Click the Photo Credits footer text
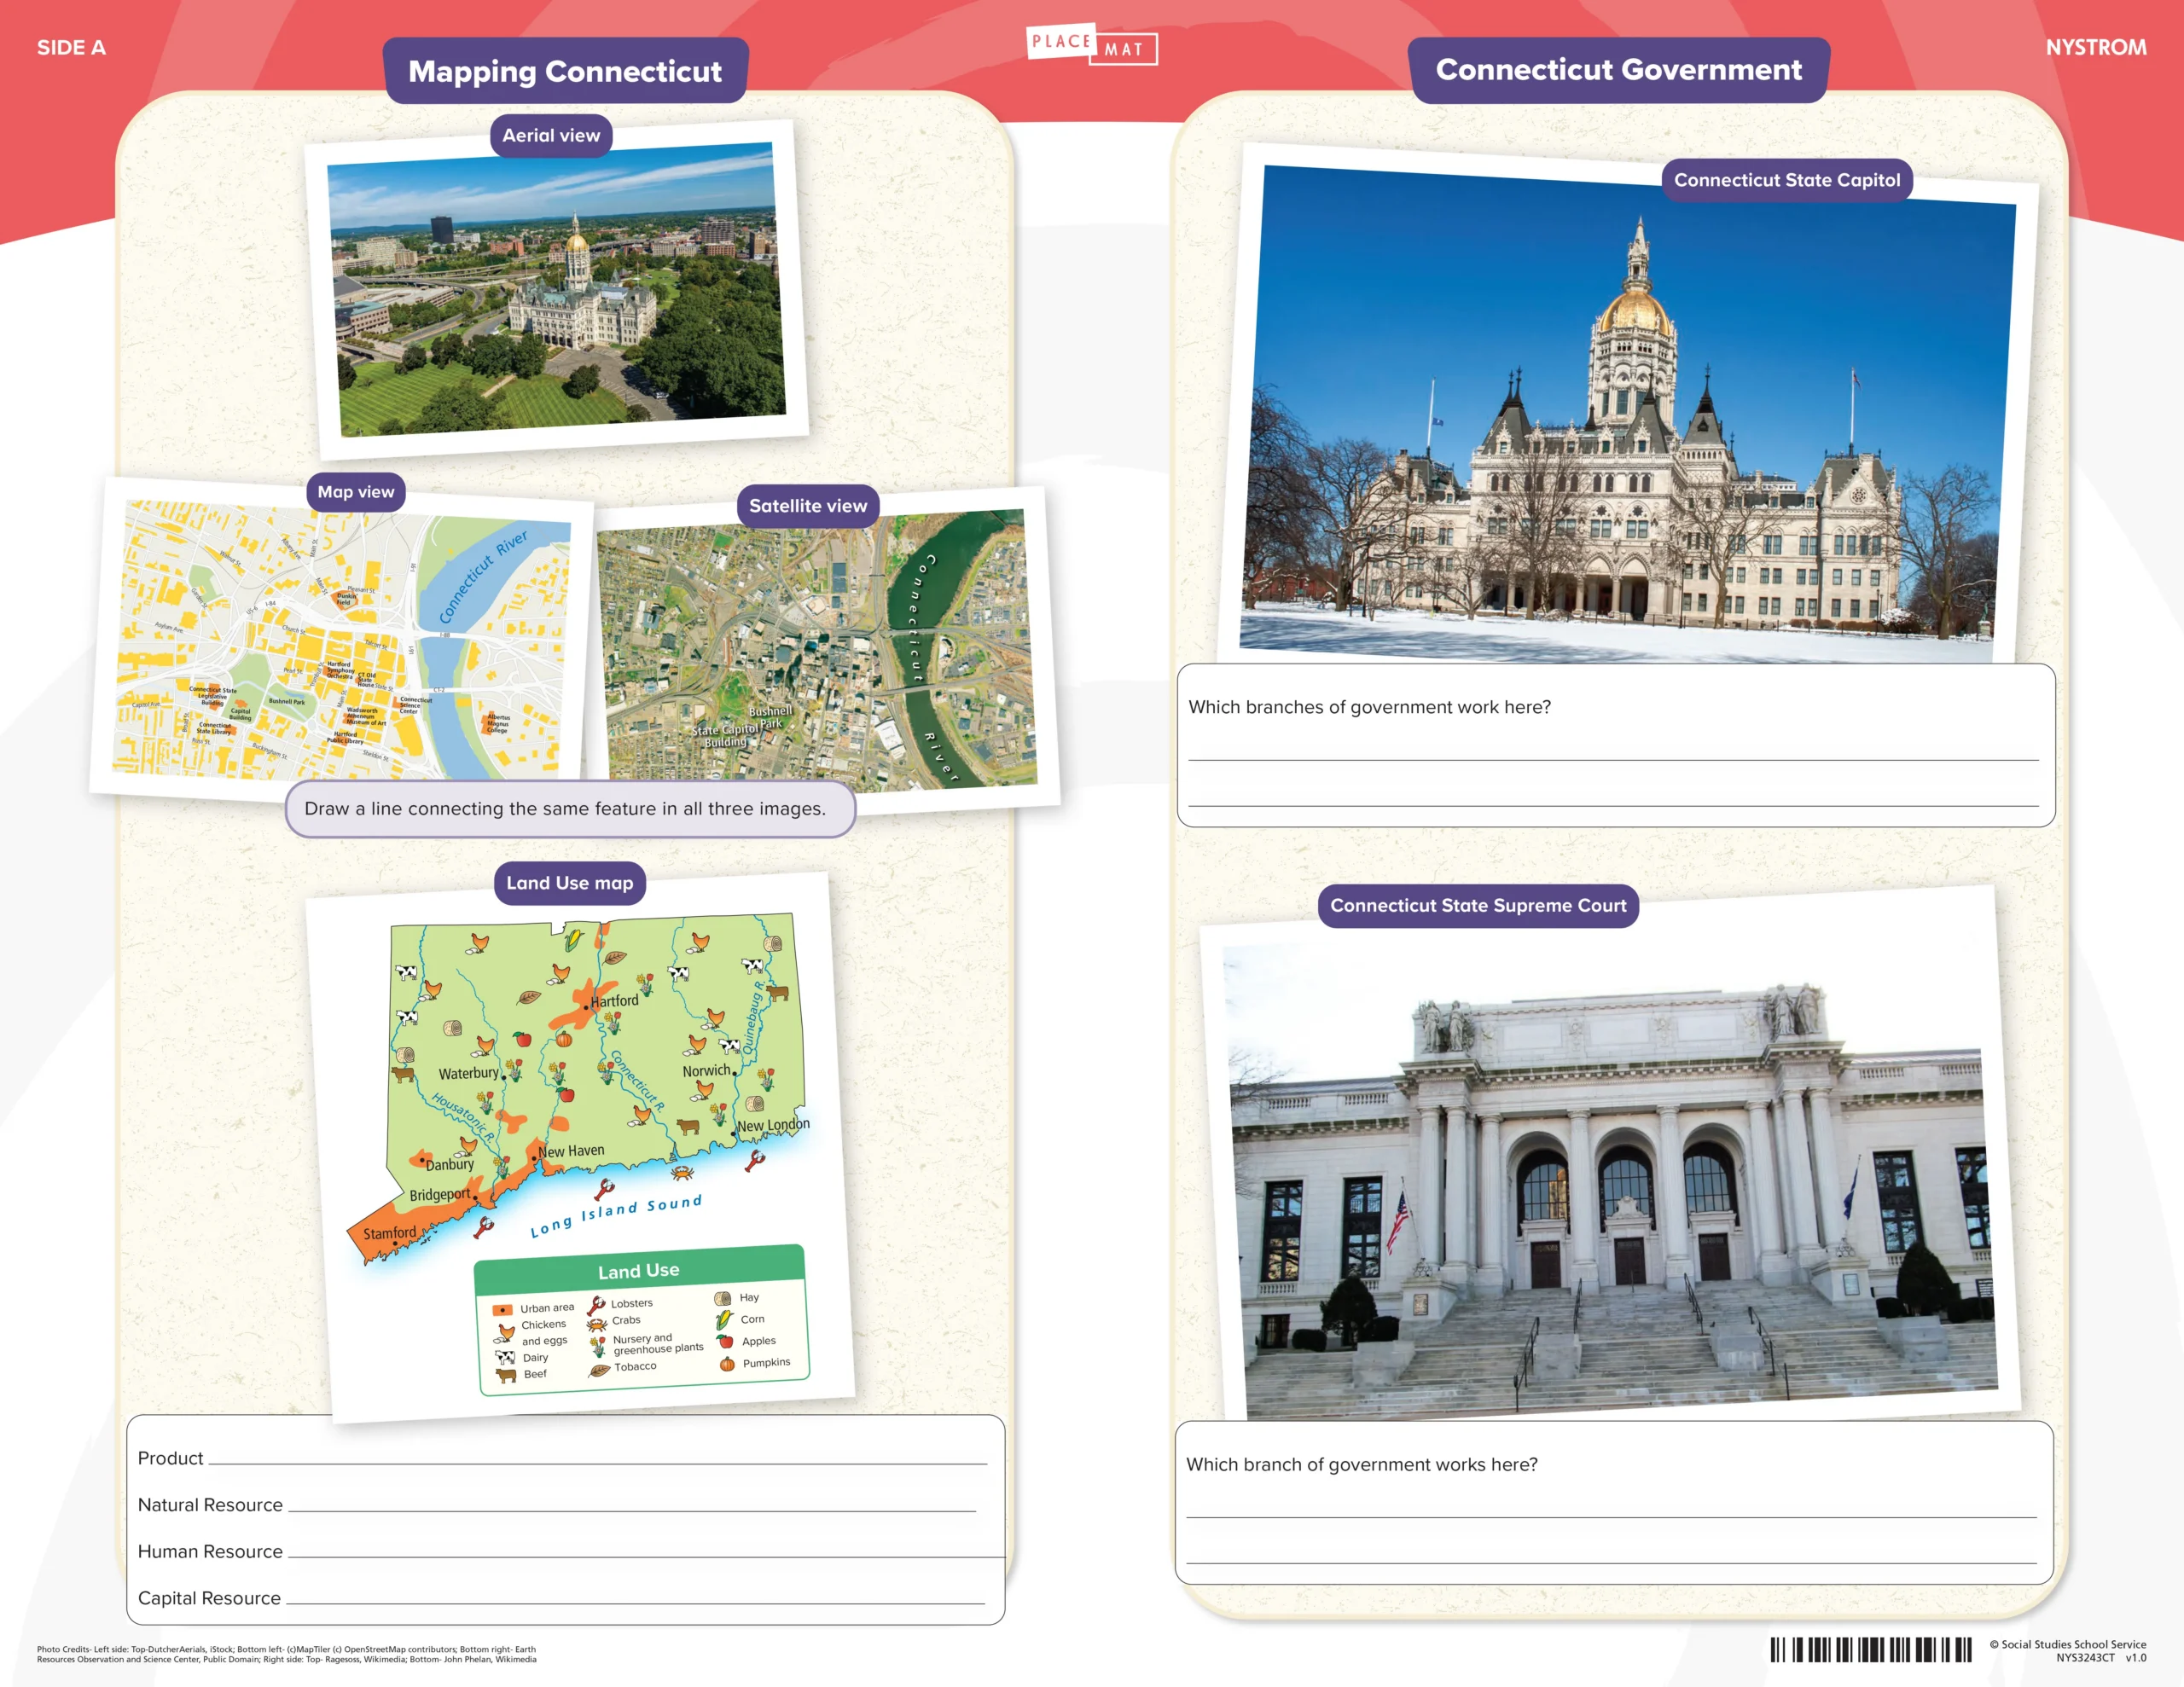The height and width of the screenshot is (1687, 2184). click(x=287, y=1654)
